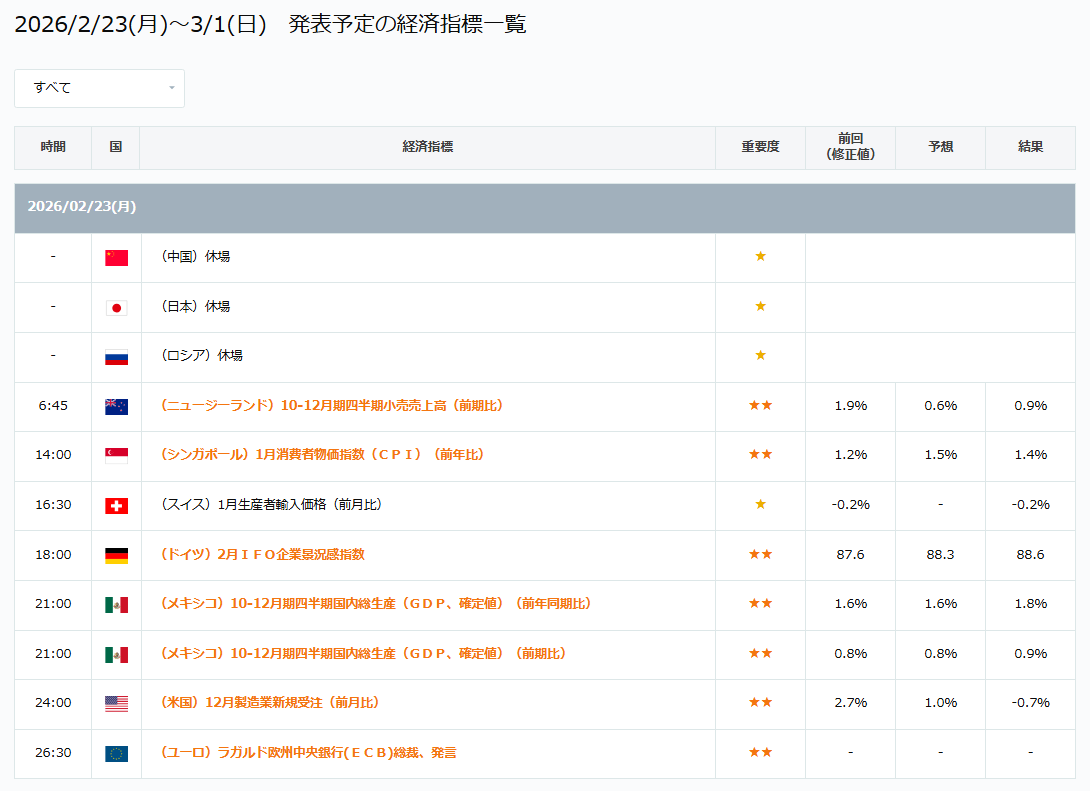Image resolution: width=1090 pixels, height=791 pixels.
Task: Click the New Zealand flag icon
Action: [x=116, y=406]
